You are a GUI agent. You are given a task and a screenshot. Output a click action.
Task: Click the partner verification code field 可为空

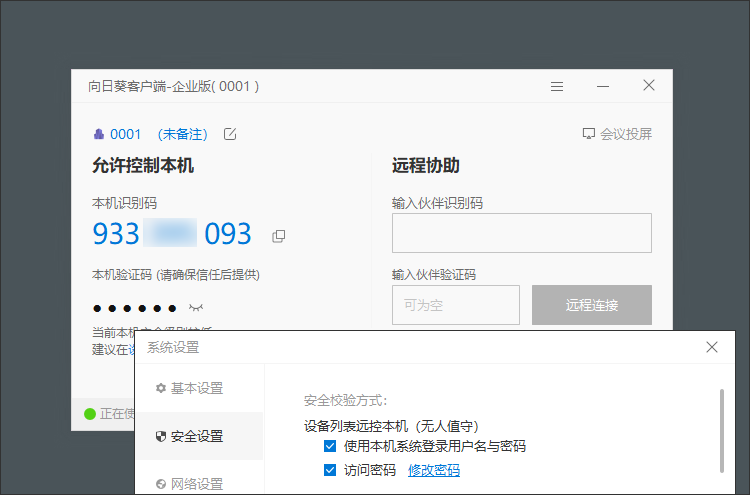tap(456, 305)
